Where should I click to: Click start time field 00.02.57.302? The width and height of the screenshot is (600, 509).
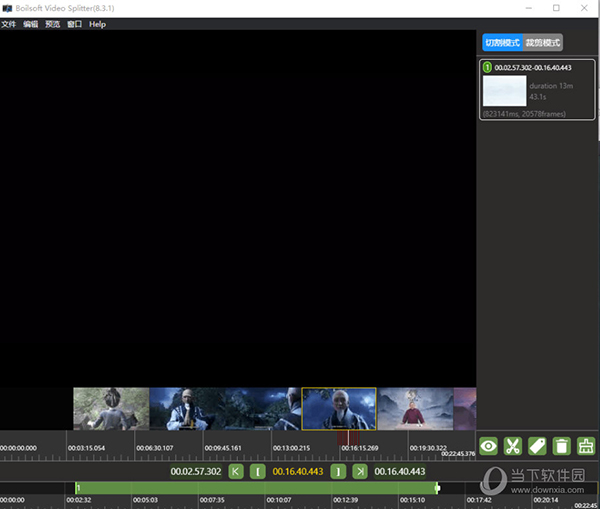[196, 471]
